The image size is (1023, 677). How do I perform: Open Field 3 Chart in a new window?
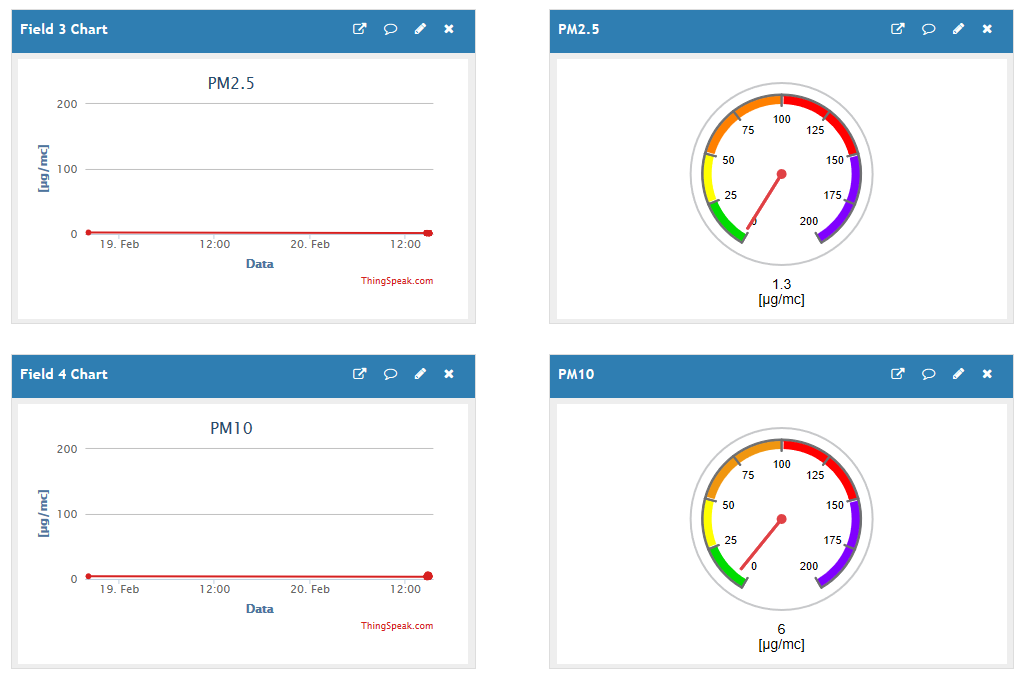(359, 29)
